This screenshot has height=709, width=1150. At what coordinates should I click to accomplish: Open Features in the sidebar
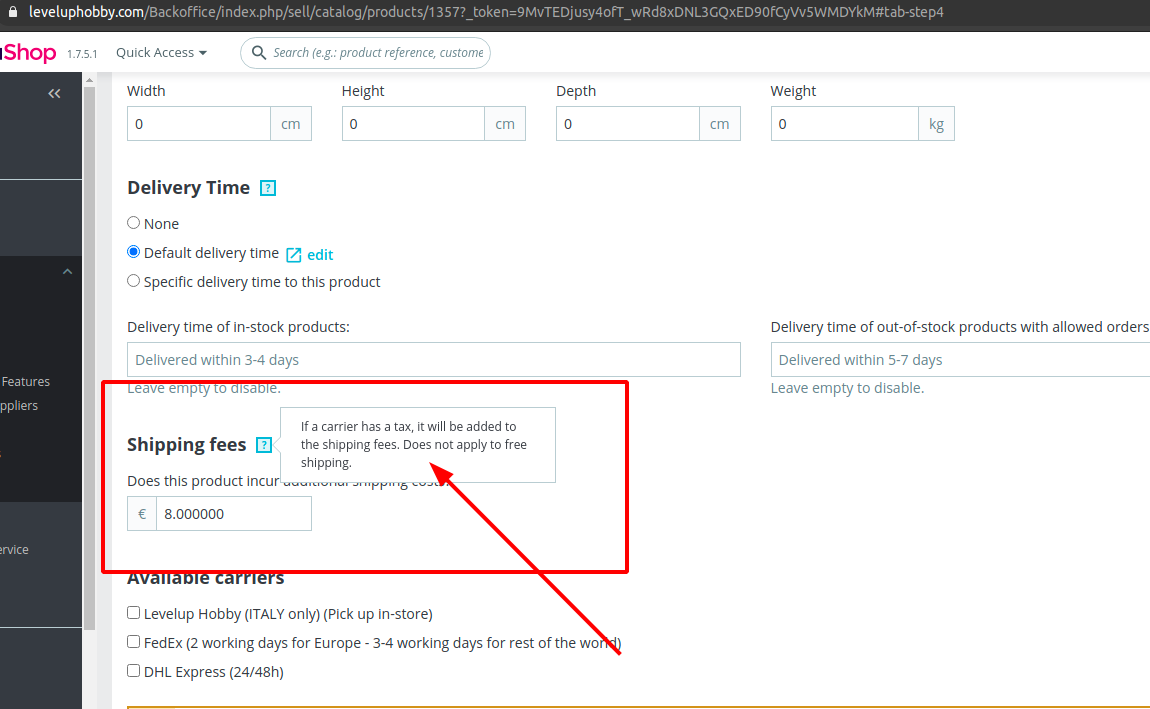click(25, 381)
